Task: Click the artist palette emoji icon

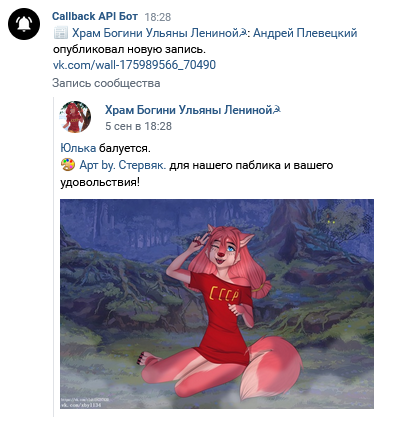Action: [68, 165]
